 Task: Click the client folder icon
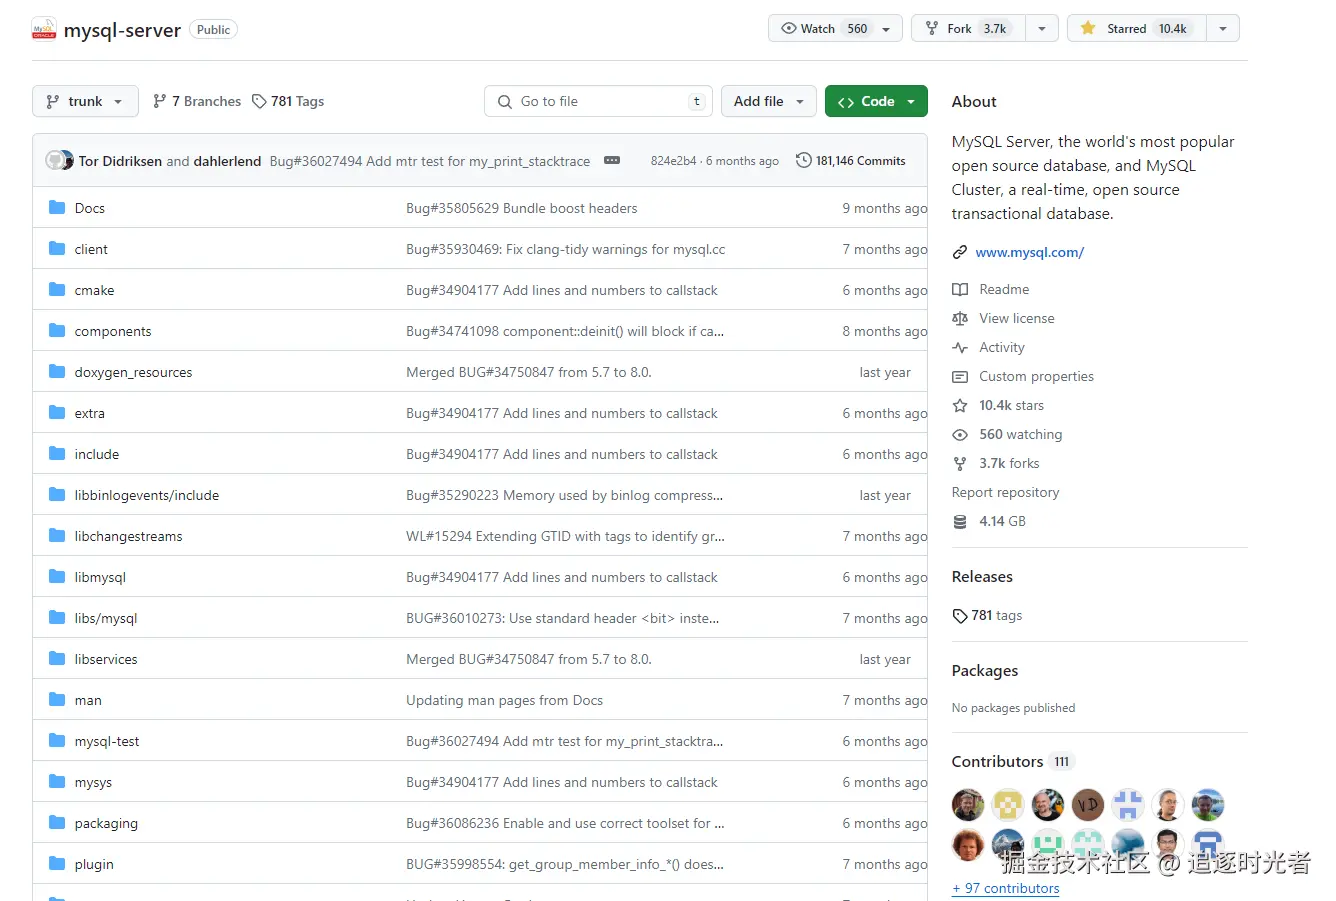pos(57,248)
